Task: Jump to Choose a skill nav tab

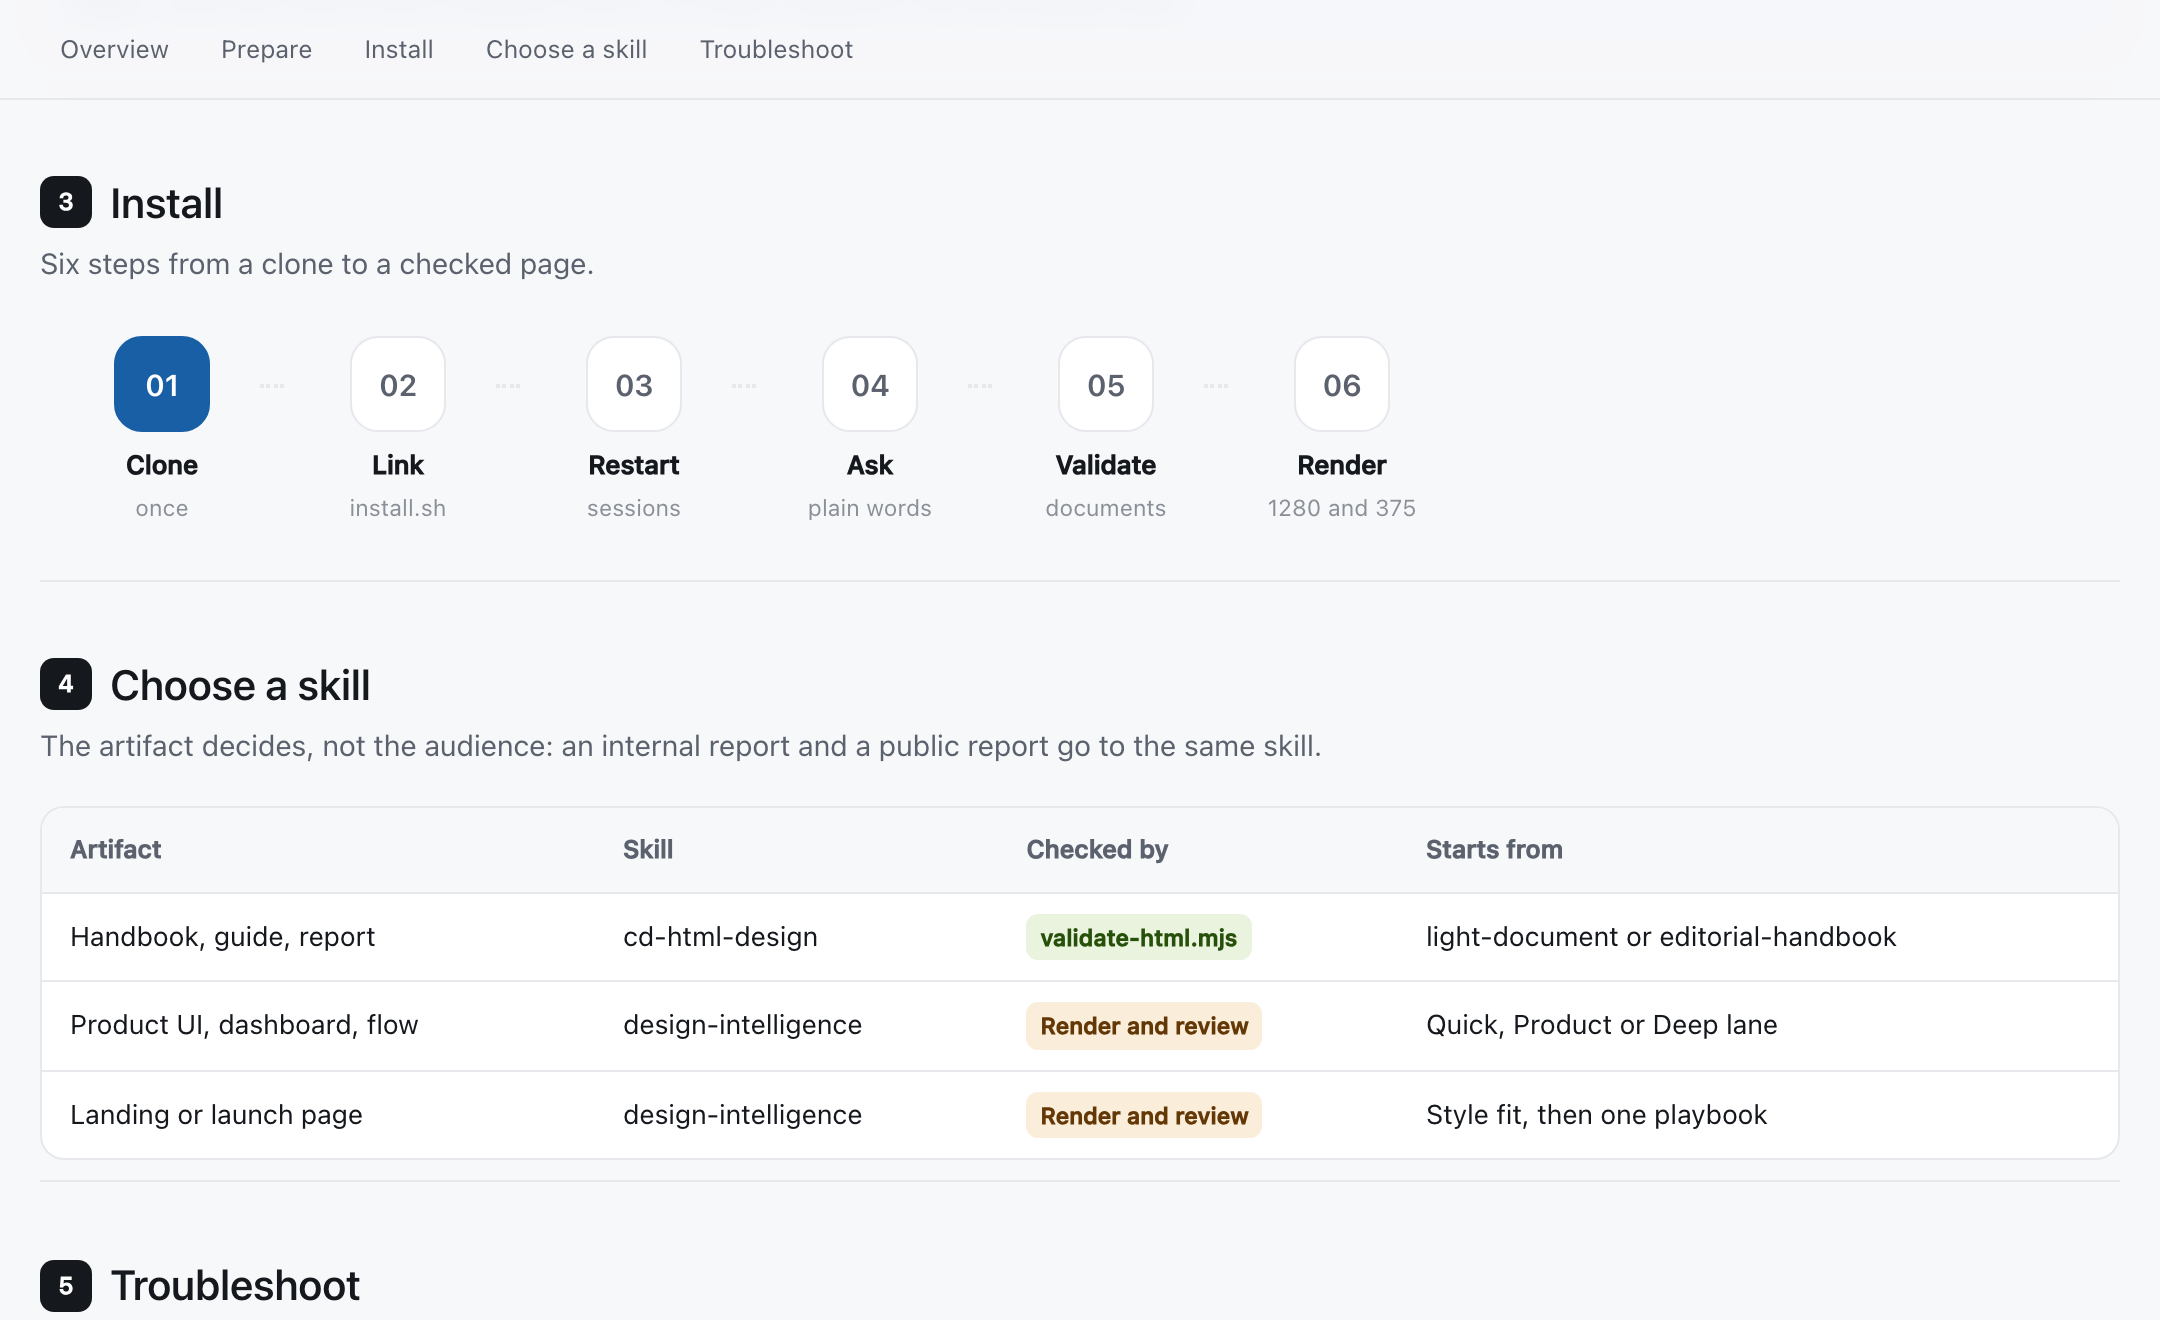Action: coord(566,49)
